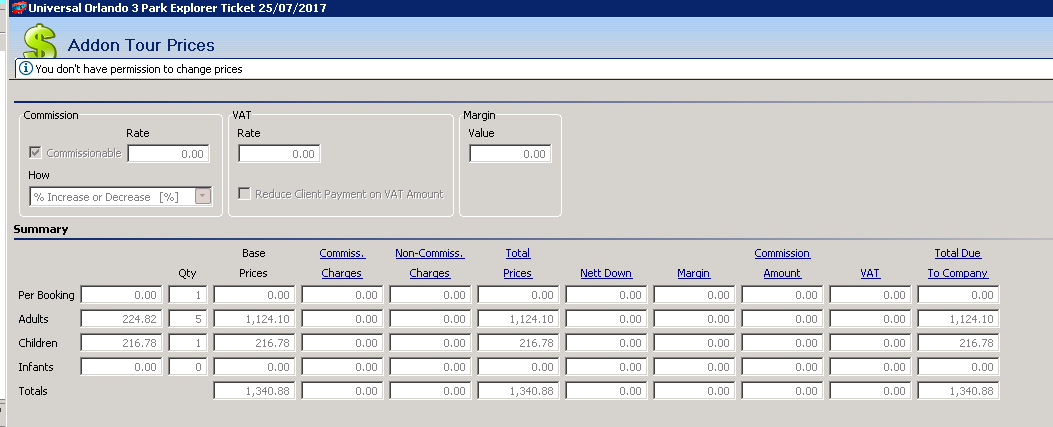Click Totals Base Prices field 1,340.88
Image resolution: width=1053 pixels, height=427 pixels.
pos(255,391)
